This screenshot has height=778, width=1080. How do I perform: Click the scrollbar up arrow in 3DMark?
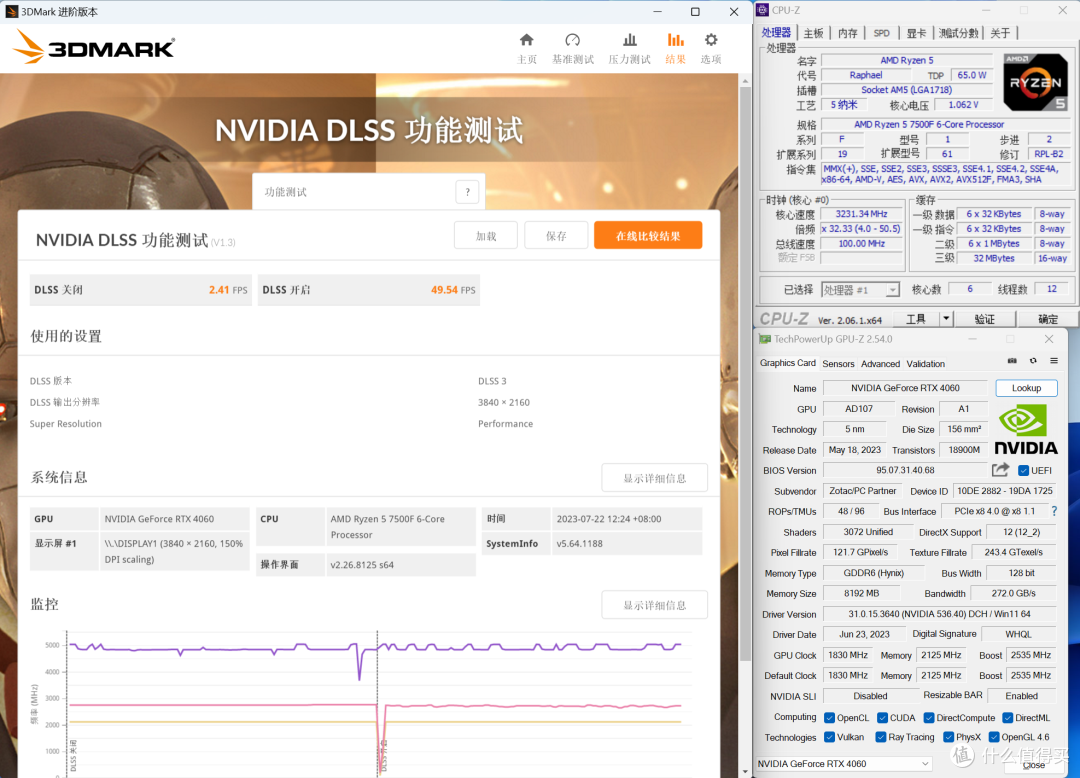click(x=745, y=81)
